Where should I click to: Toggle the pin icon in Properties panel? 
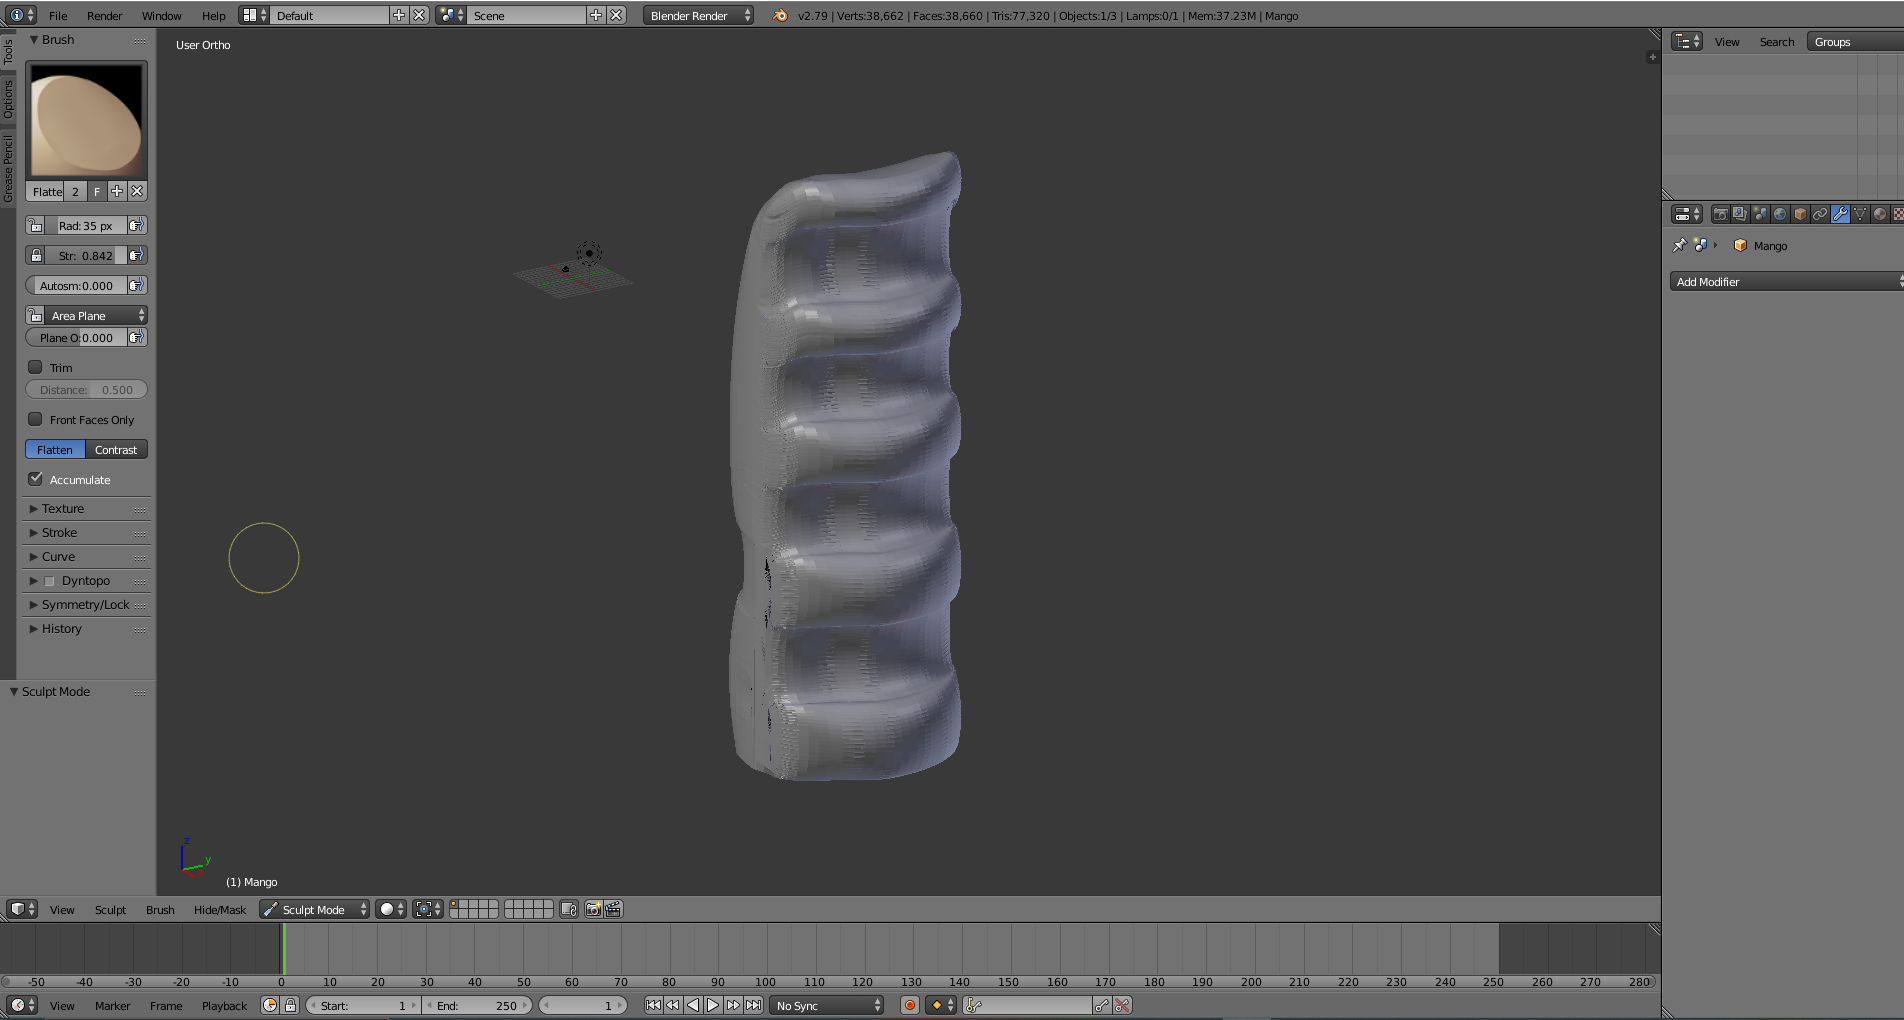click(1679, 245)
